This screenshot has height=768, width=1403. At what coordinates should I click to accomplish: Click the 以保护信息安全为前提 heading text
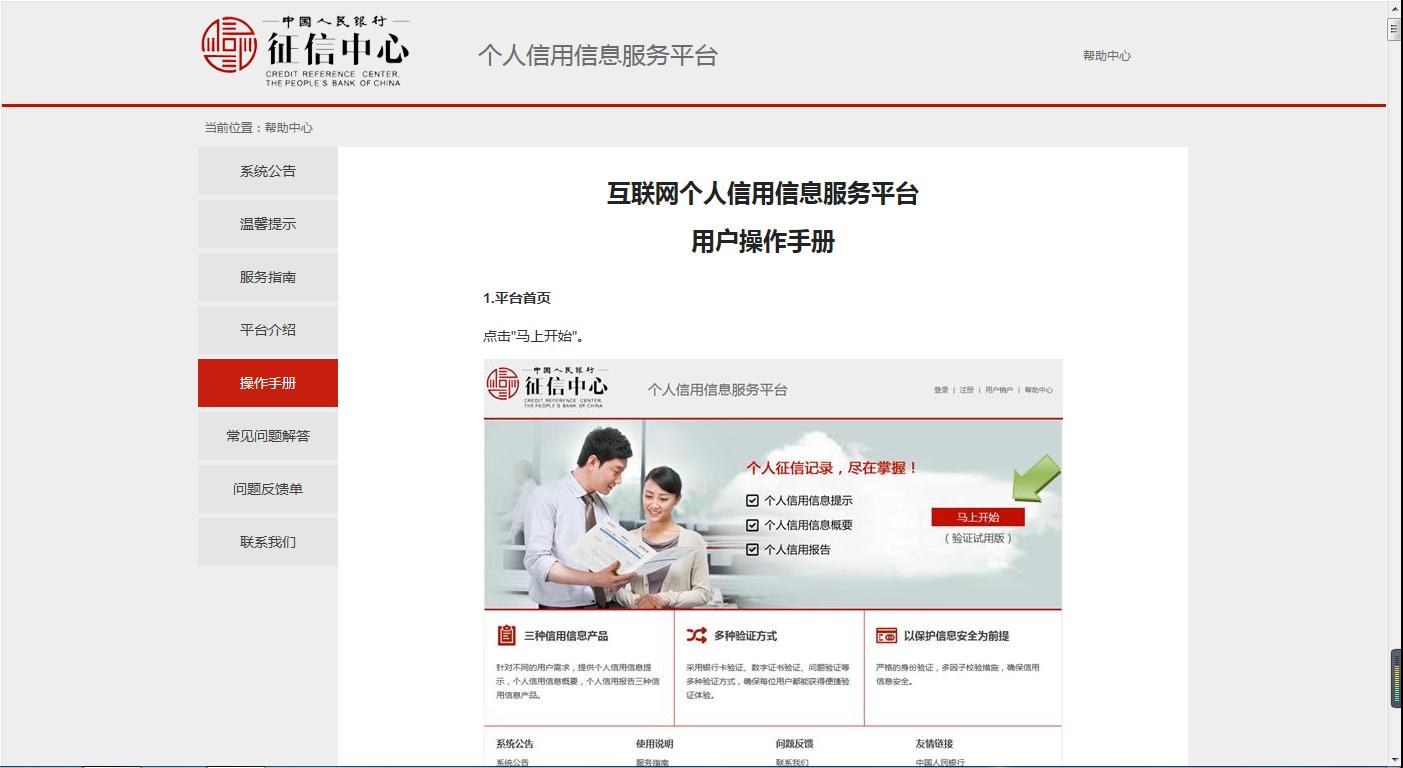pyautogui.click(x=956, y=636)
